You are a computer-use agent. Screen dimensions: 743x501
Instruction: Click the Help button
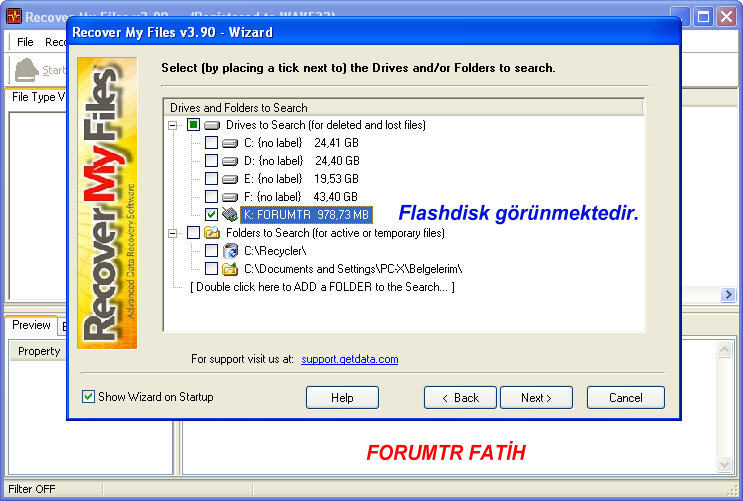[342, 398]
